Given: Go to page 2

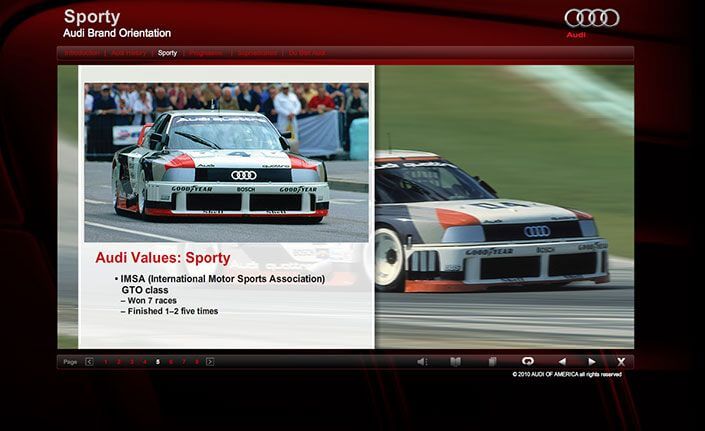Looking at the screenshot, I should (x=119, y=362).
